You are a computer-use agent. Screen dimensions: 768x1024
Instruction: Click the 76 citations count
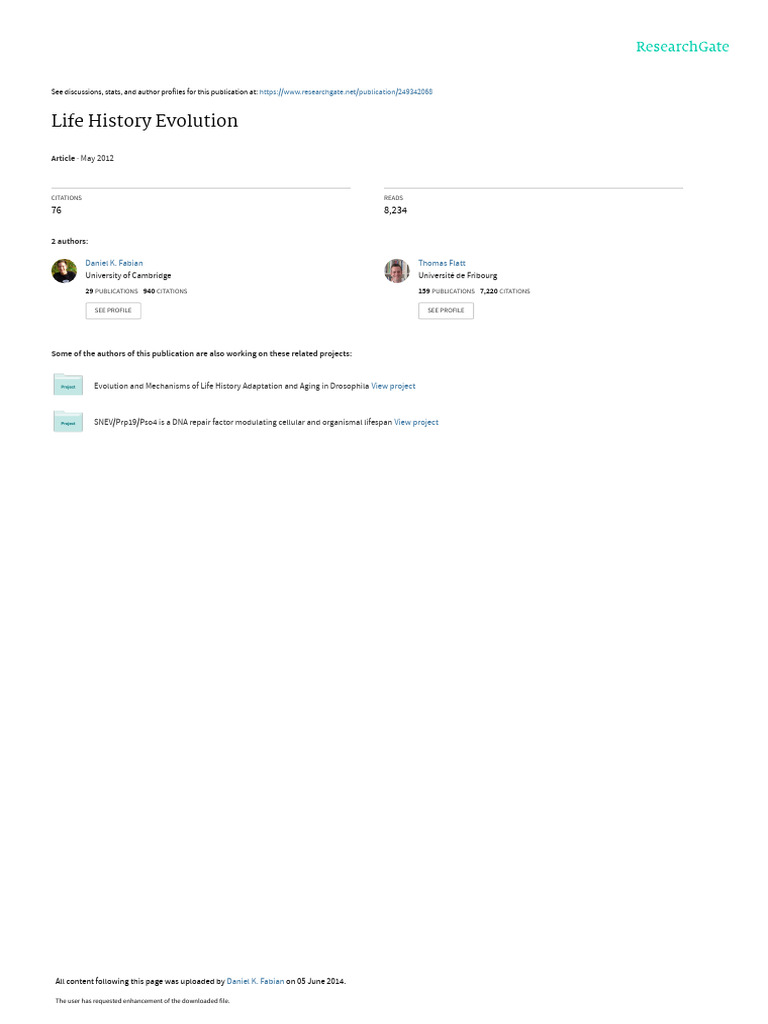[x=56, y=210]
